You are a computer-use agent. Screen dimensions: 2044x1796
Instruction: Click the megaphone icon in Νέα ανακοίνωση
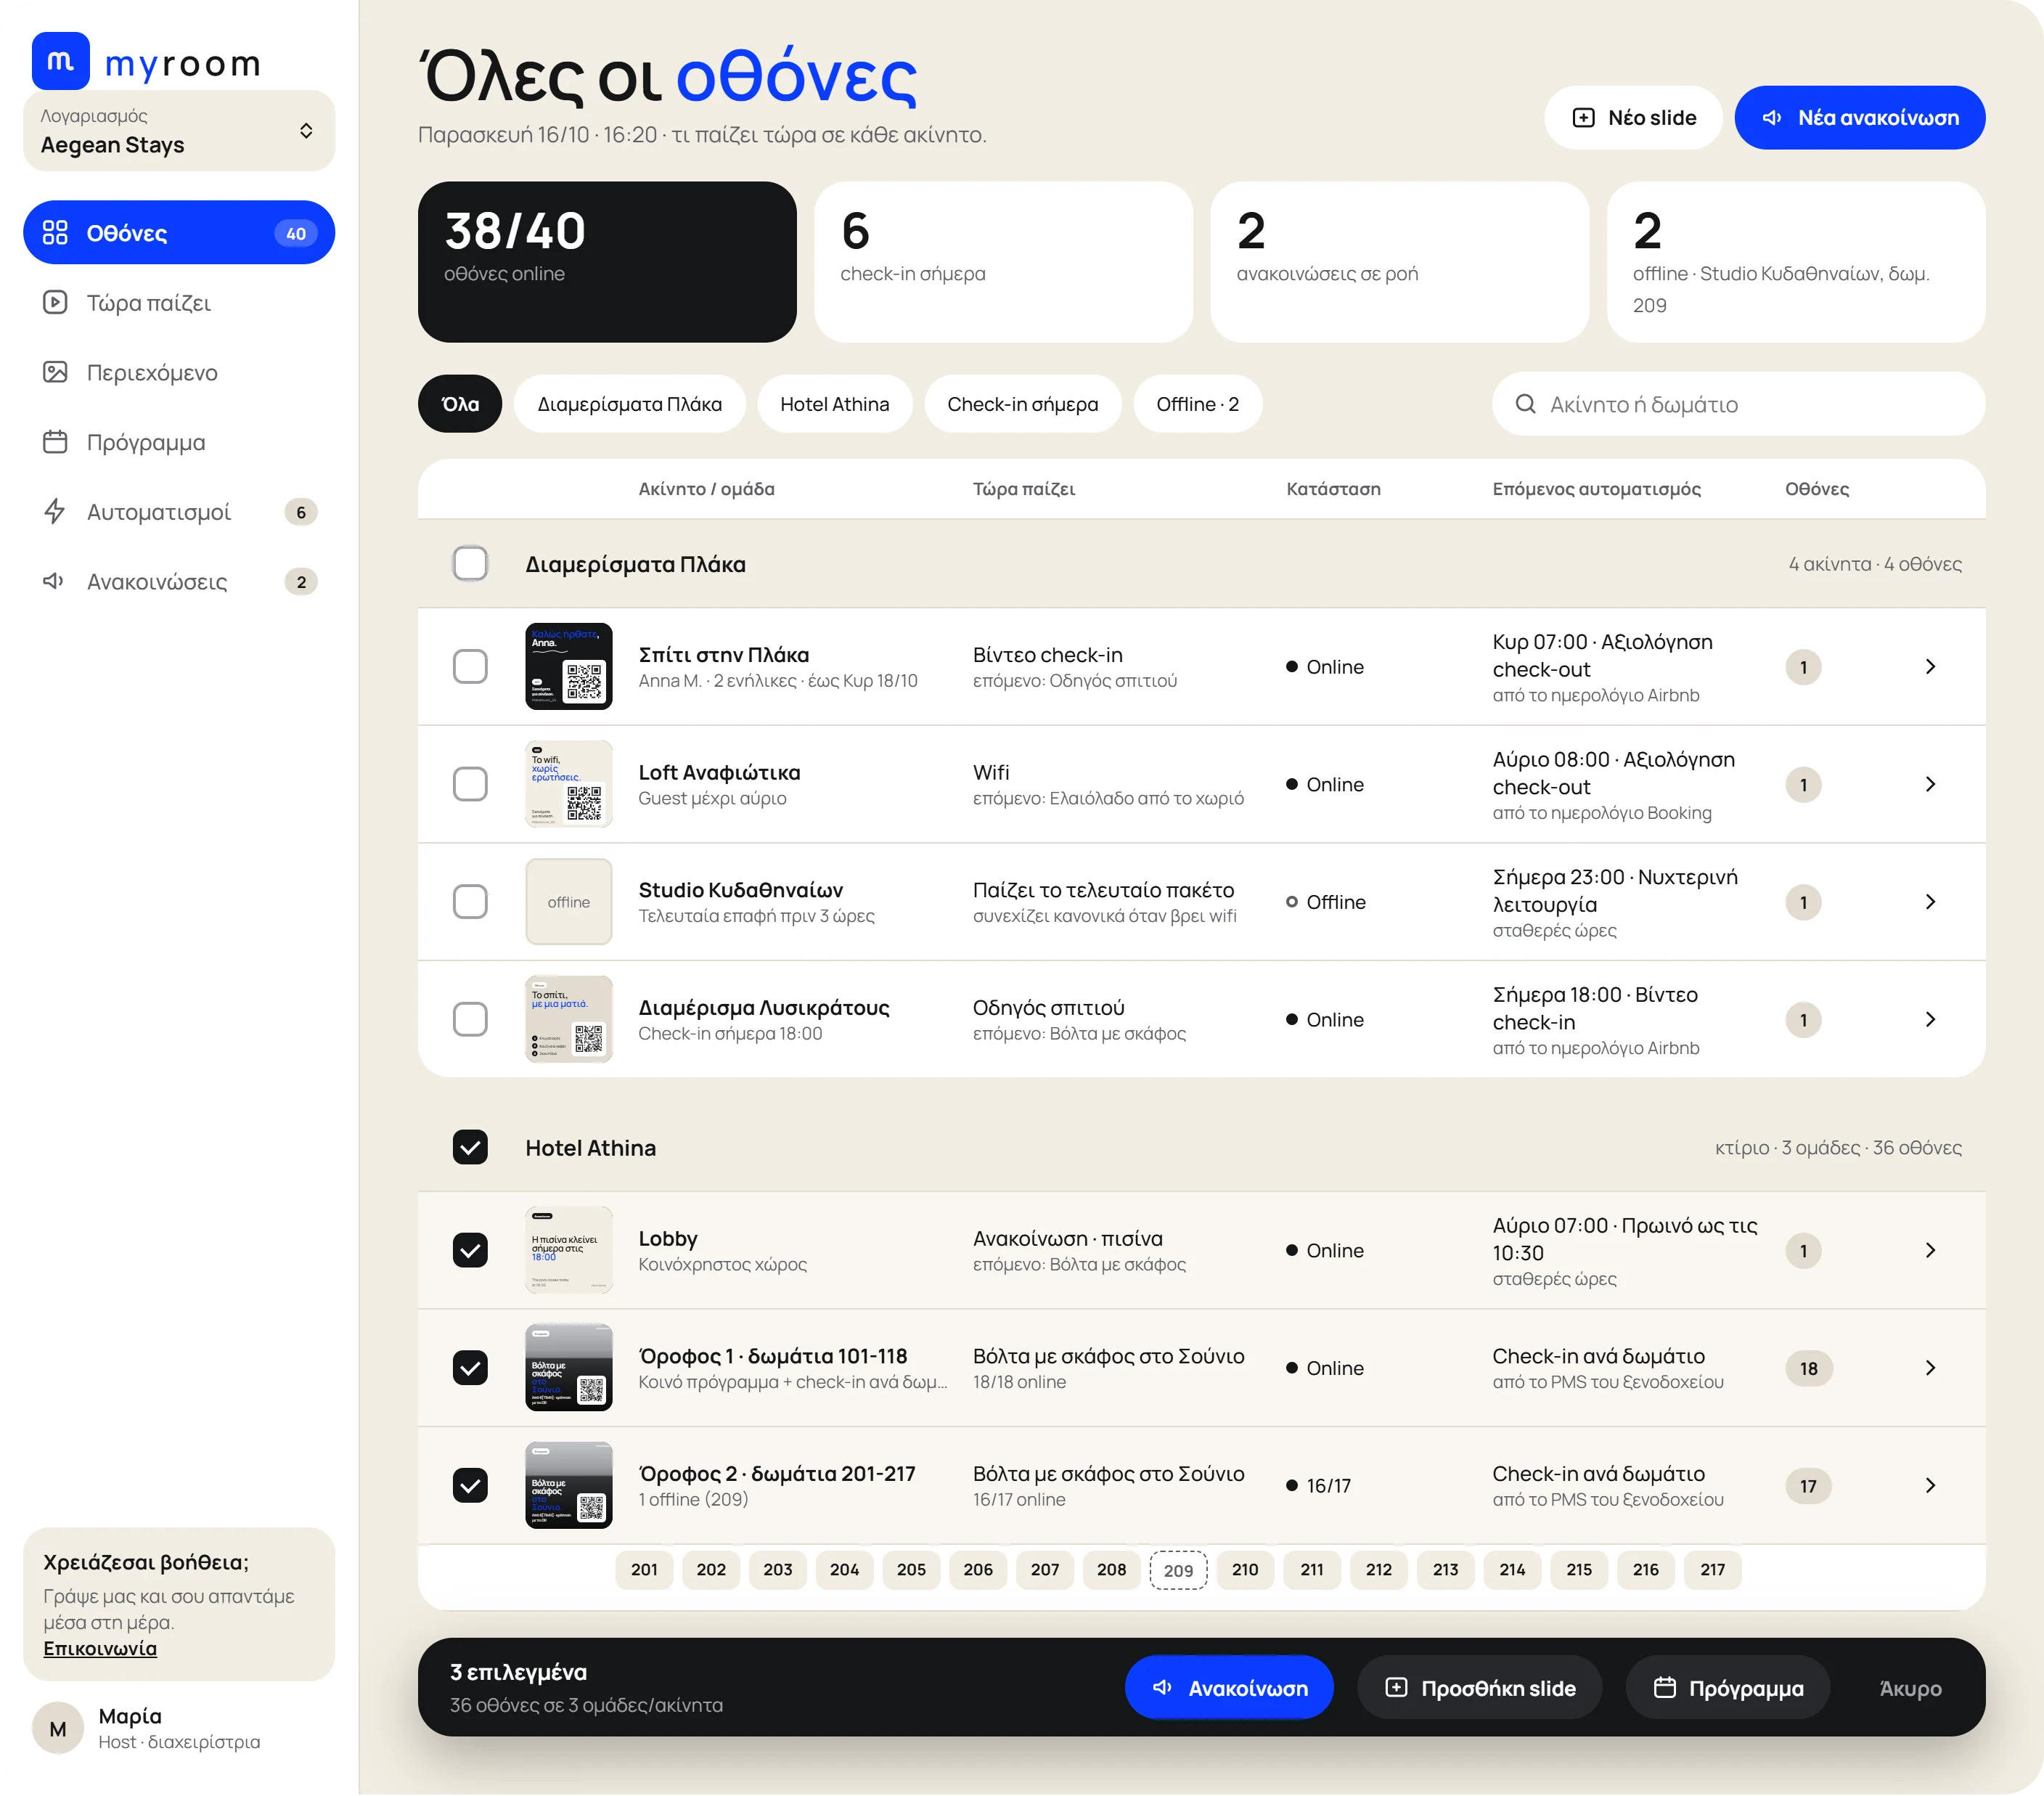tap(1772, 118)
